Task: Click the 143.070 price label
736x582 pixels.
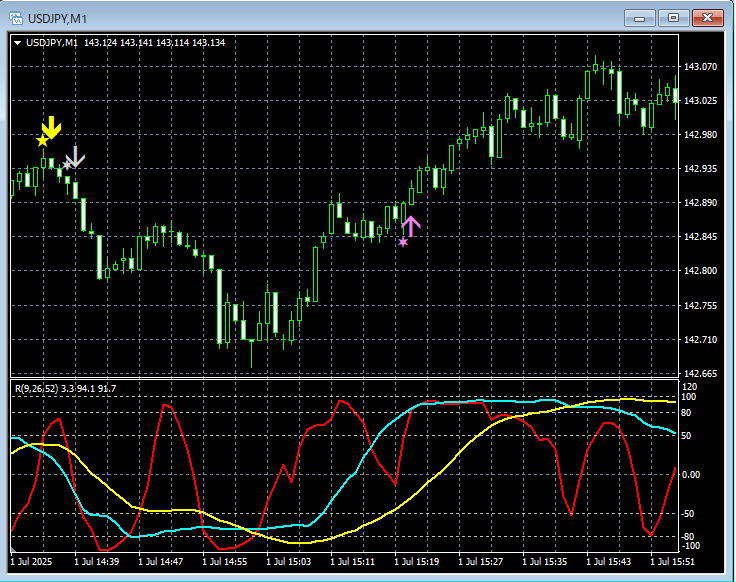Action: [700, 67]
